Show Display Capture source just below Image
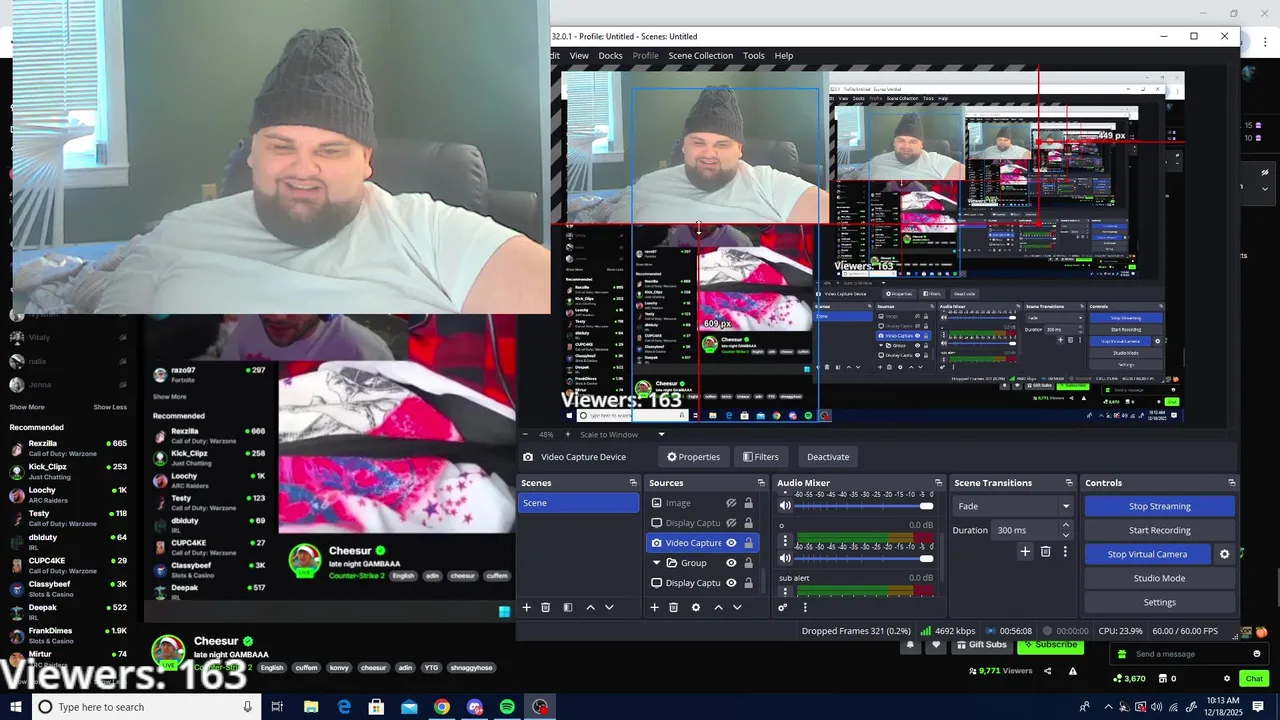The image size is (1280, 720). point(731,523)
